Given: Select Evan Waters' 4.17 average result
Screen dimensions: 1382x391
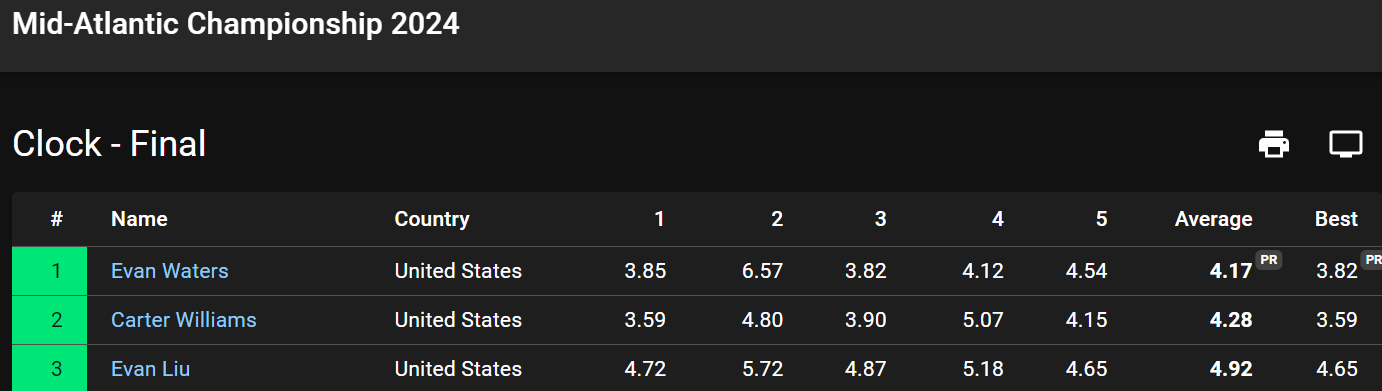Looking at the screenshot, I should (x=1231, y=271).
